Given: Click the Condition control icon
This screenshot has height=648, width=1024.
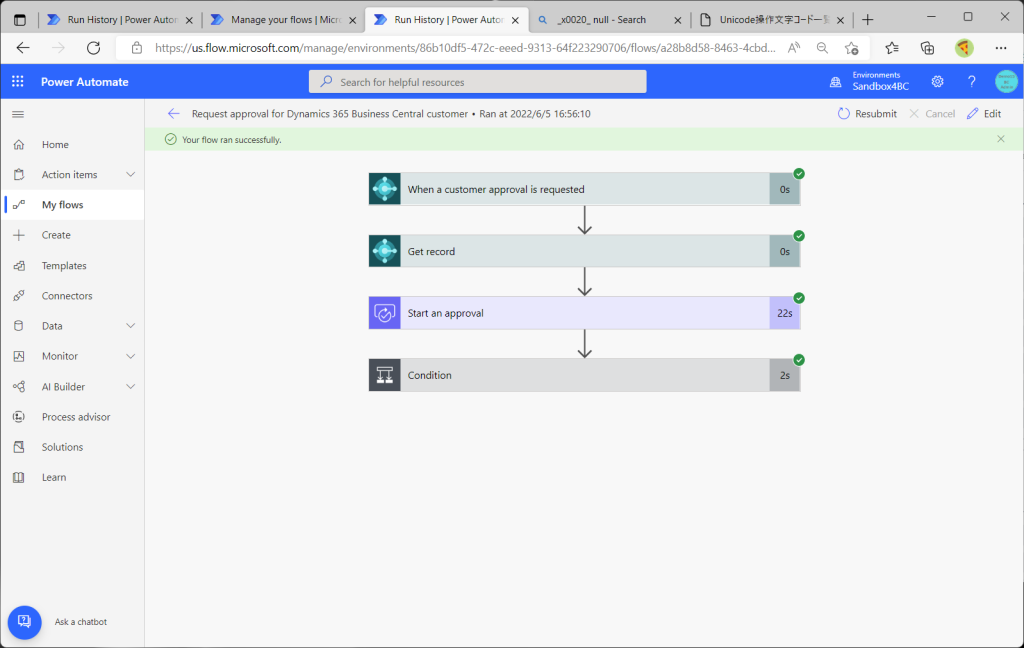Looking at the screenshot, I should point(385,376).
